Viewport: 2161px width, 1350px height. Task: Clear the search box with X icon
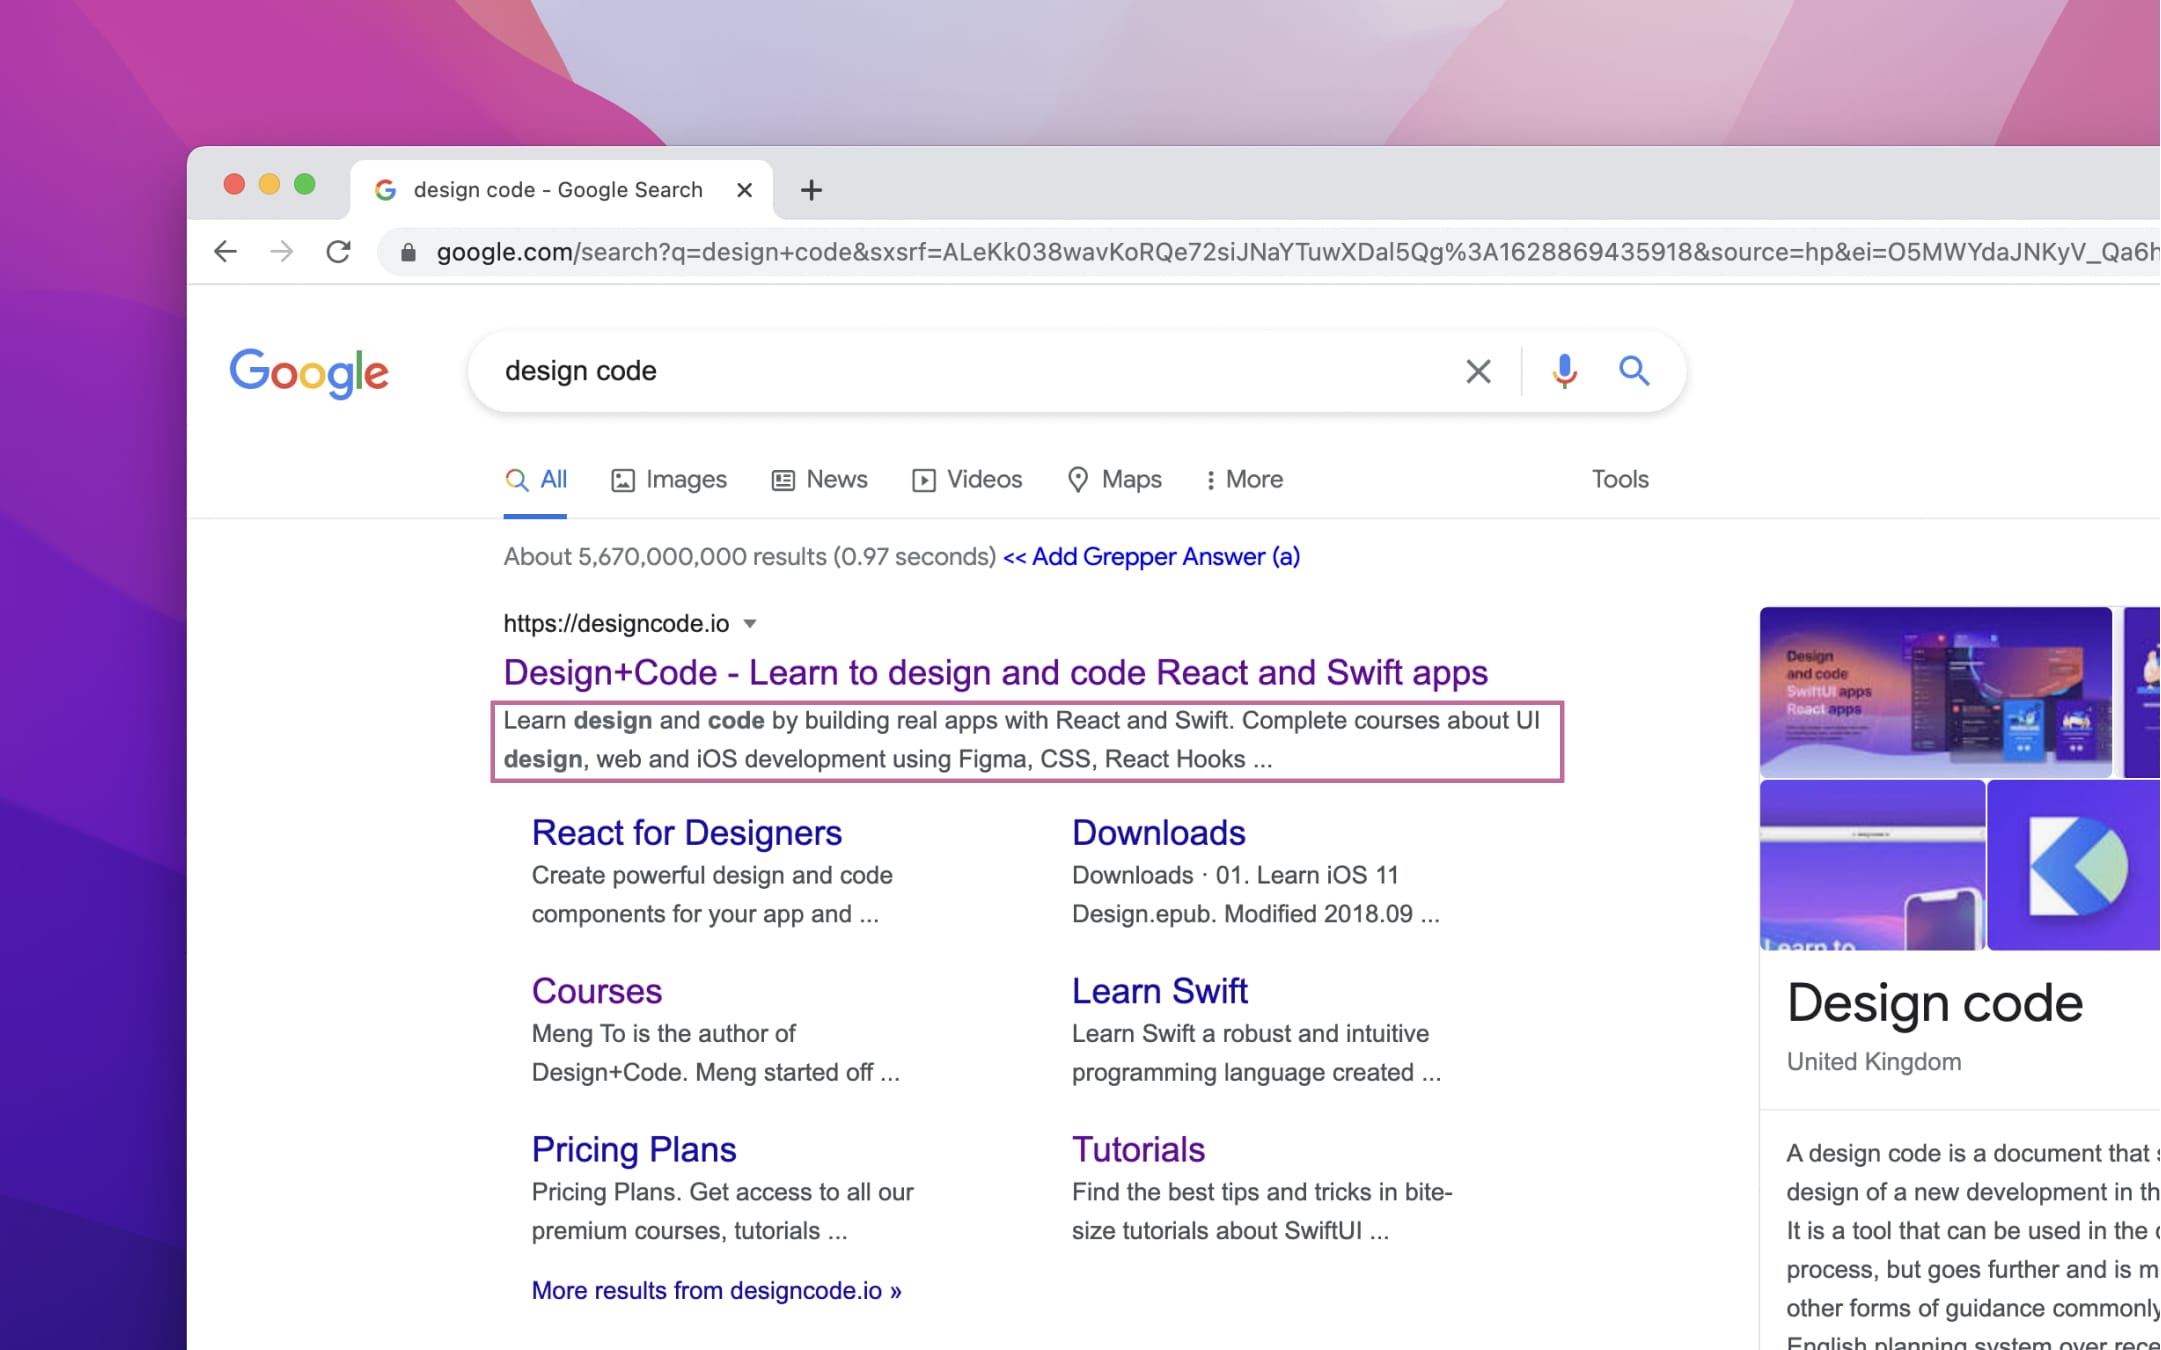(x=1478, y=371)
